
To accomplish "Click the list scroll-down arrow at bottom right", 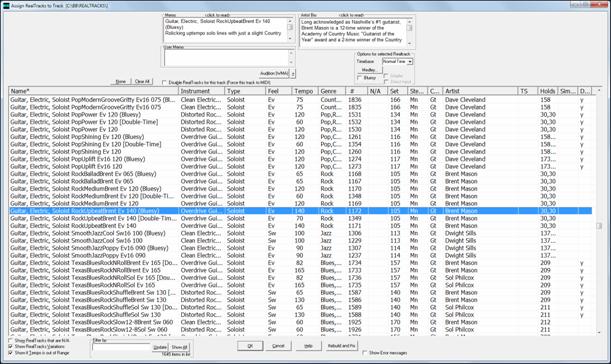I will tap(599, 332).
